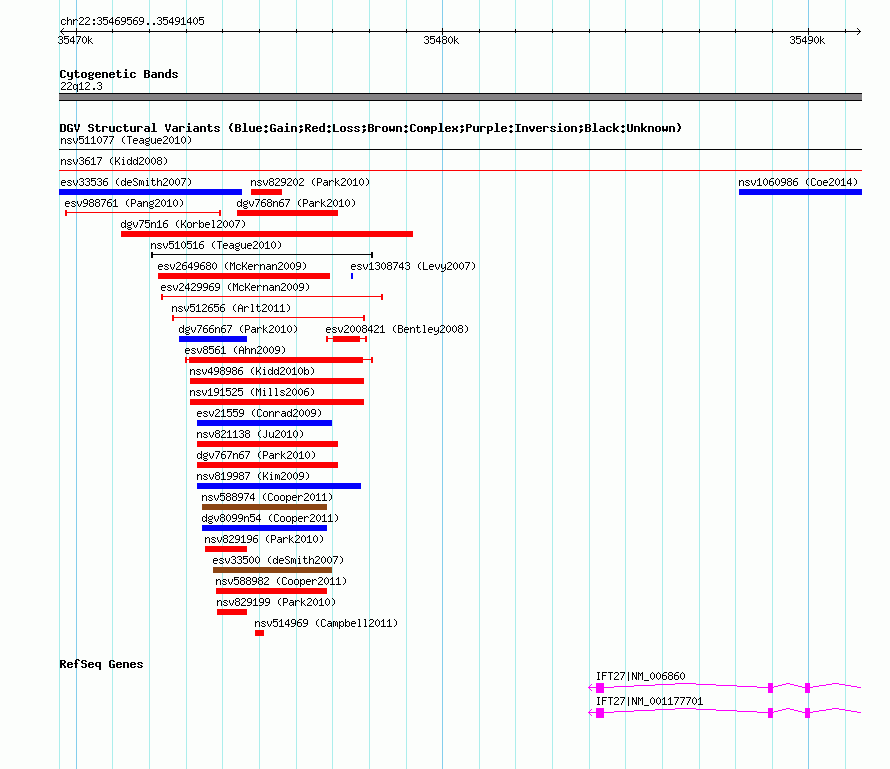
Task: Click the 35470k ruler position label
Action: coord(75,40)
